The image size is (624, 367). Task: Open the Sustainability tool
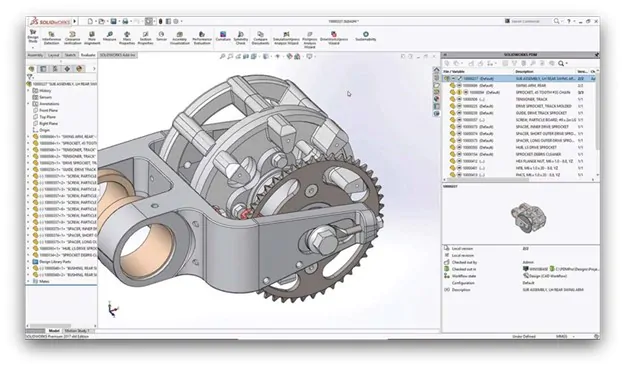tap(366, 36)
